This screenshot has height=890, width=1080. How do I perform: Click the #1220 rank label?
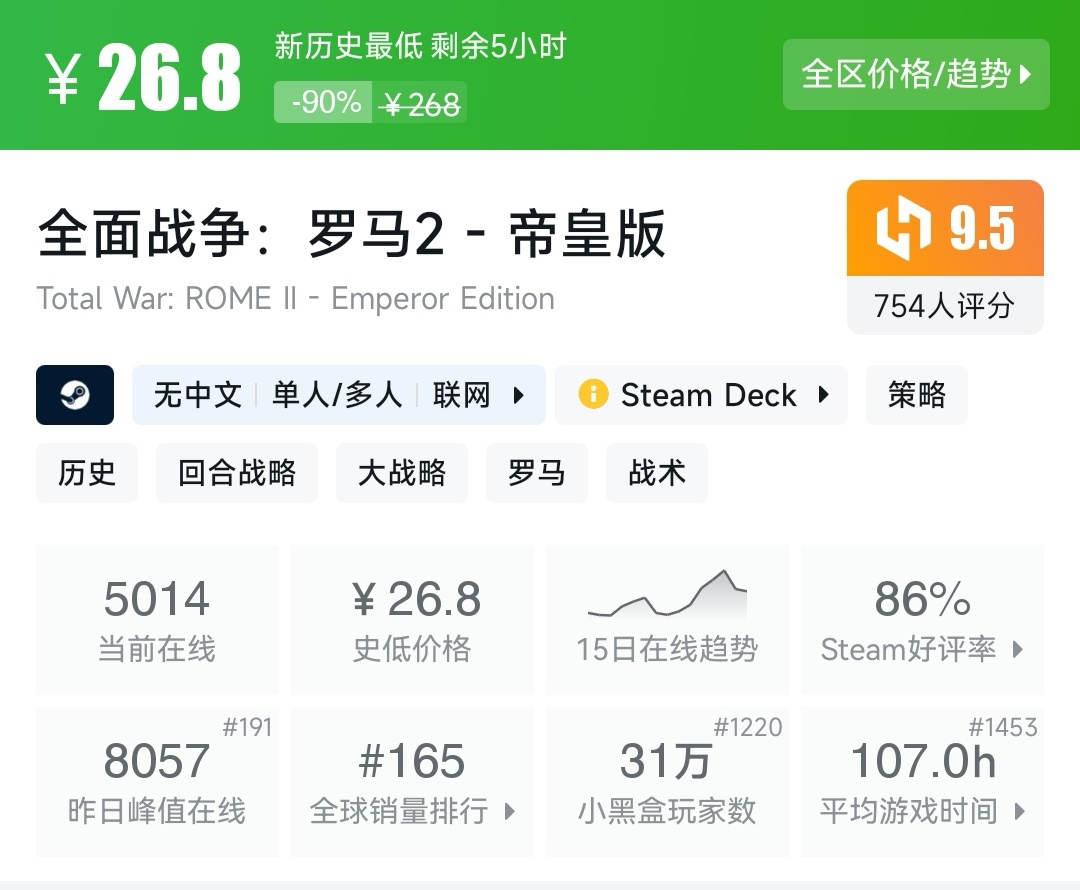(x=748, y=727)
